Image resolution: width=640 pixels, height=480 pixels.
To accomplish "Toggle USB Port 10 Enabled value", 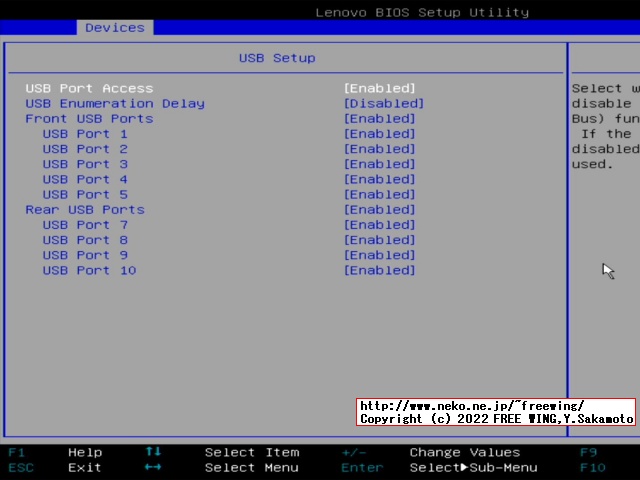I will tap(379, 270).
